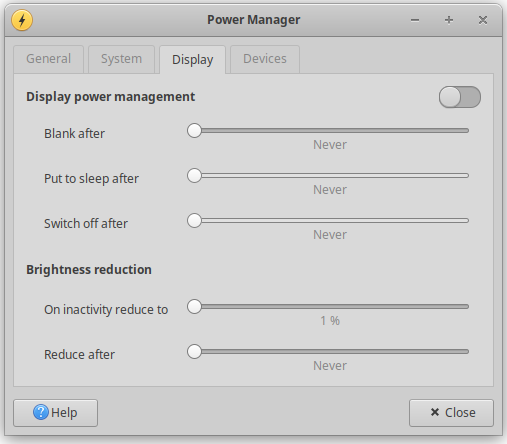
Task: Click the Never value under Put to sleep
Action: 330,190
